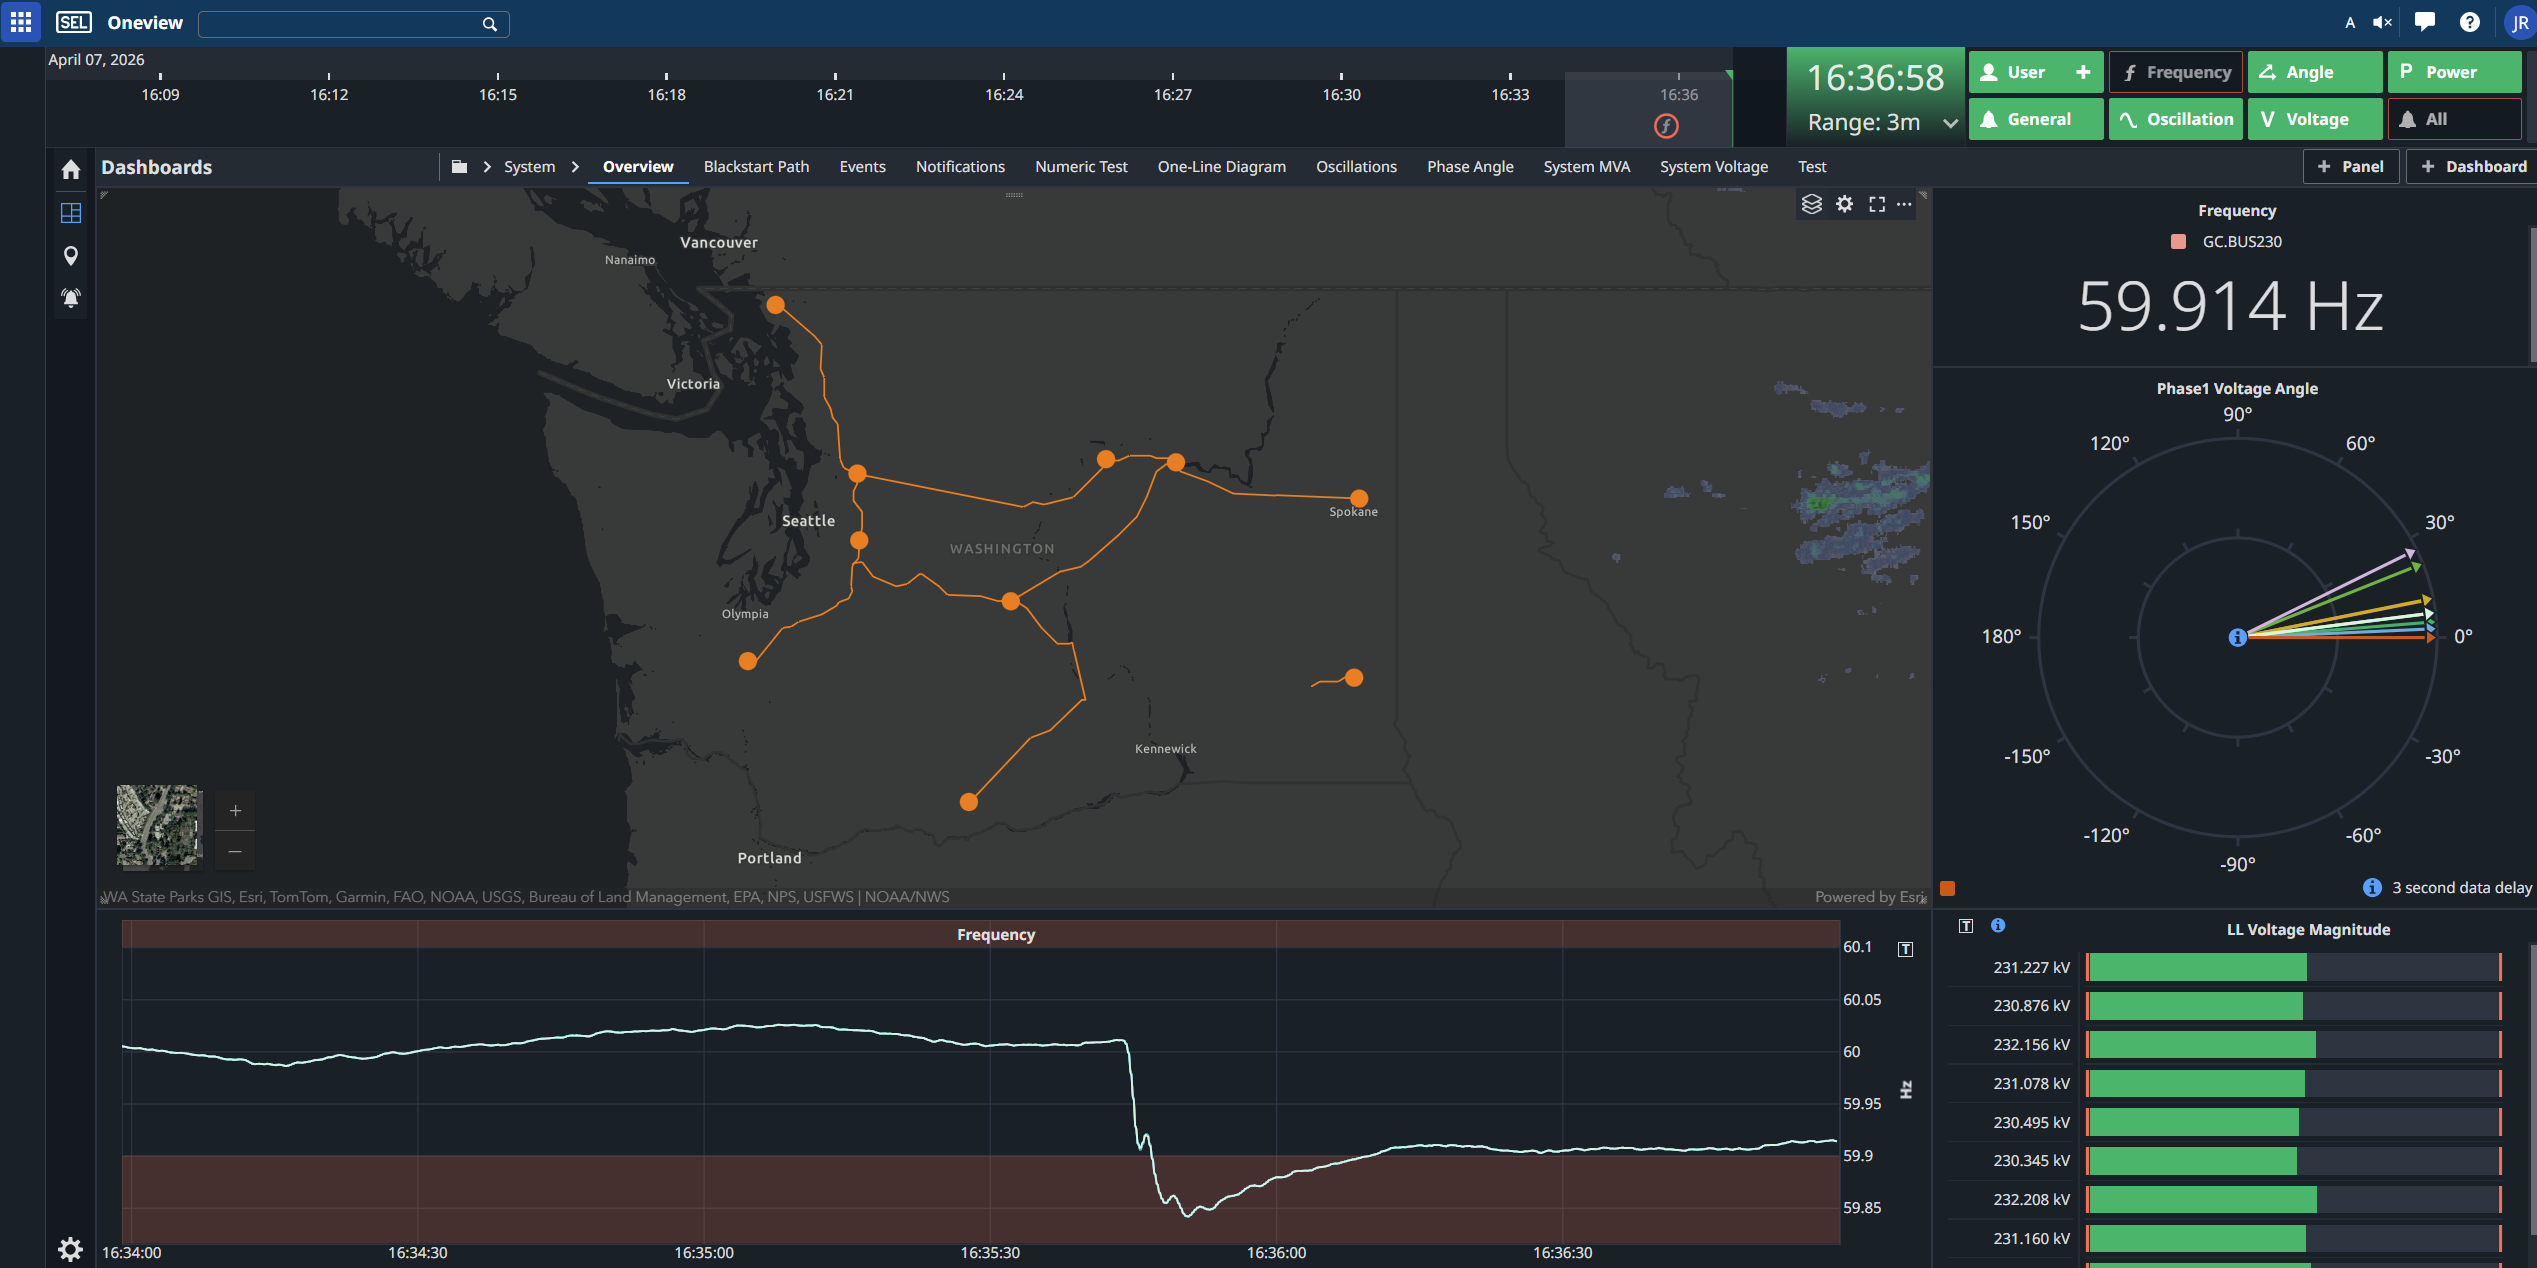The height and width of the screenshot is (1268, 2537).
Task: Toggle the Voltage notification filter
Action: (2315, 119)
